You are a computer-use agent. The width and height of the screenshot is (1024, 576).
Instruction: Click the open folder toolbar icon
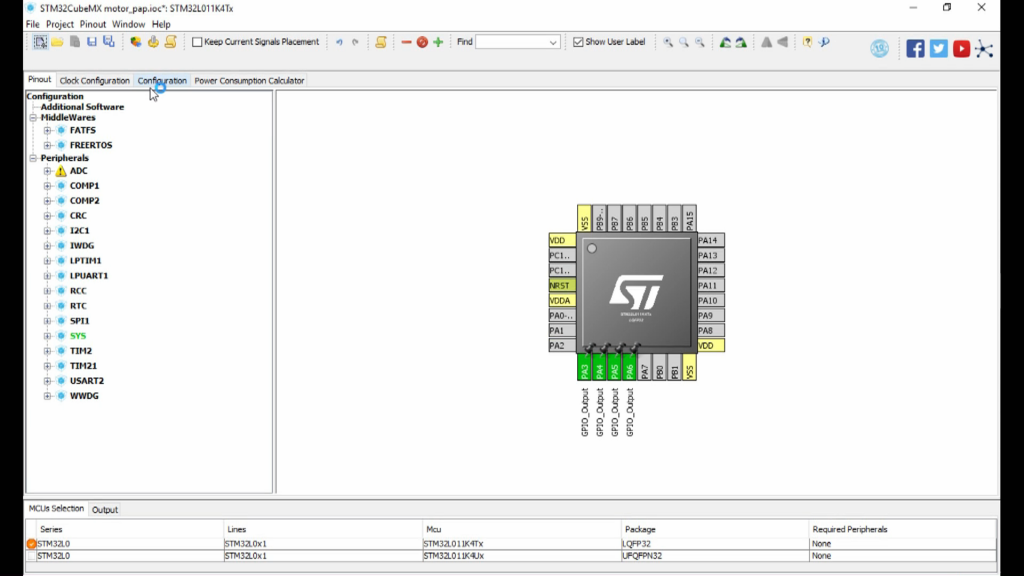[57, 42]
